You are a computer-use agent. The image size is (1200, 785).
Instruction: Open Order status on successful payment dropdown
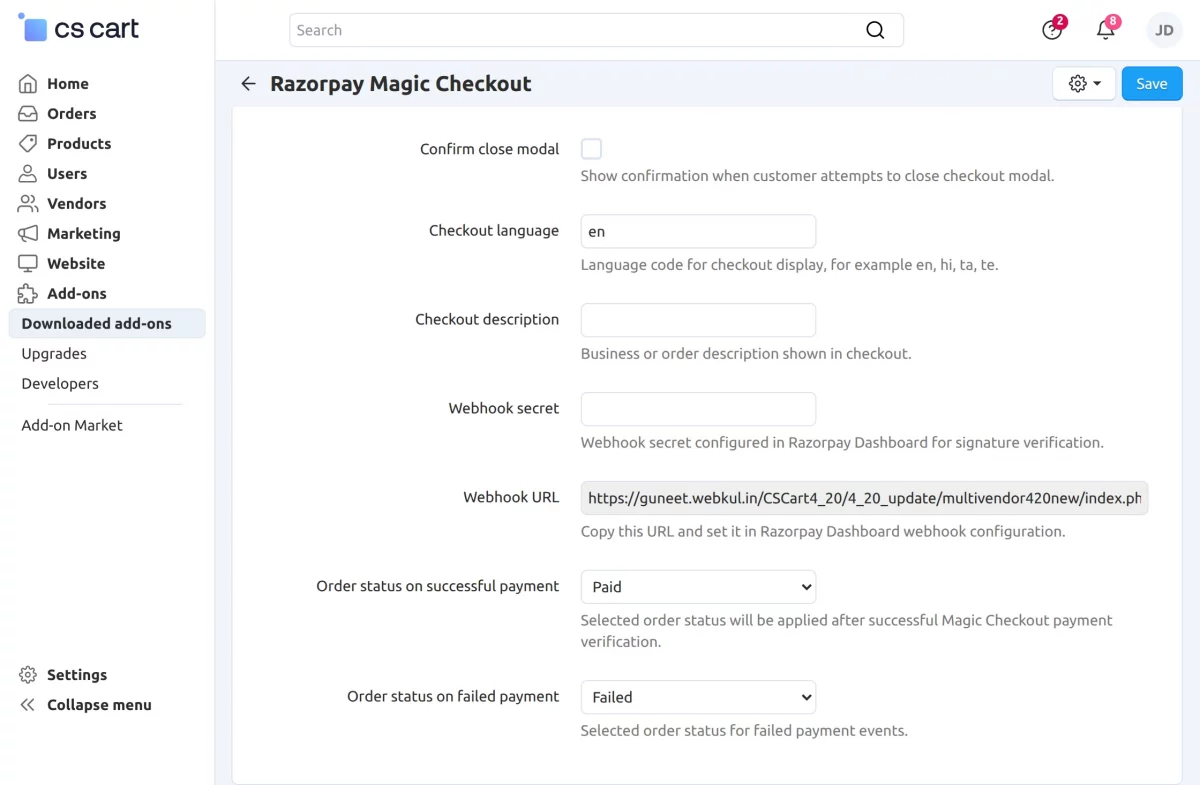point(698,587)
